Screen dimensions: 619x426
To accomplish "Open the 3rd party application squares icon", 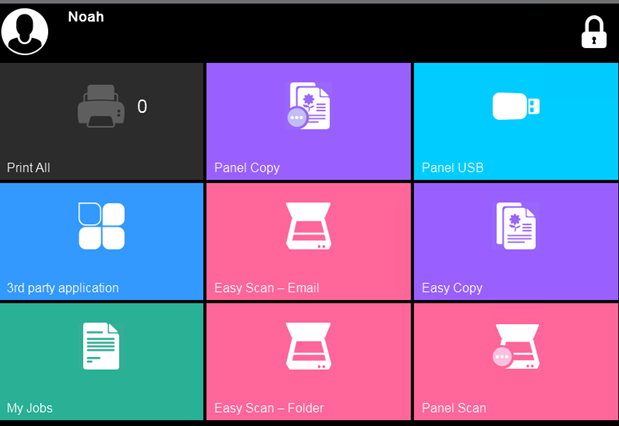I will coord(101,226).
